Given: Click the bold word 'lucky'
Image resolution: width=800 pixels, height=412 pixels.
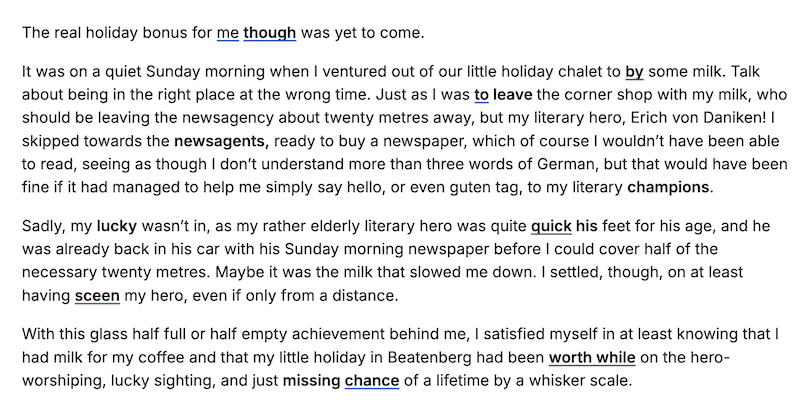Looking at the screenshot, I should (117, 226).
